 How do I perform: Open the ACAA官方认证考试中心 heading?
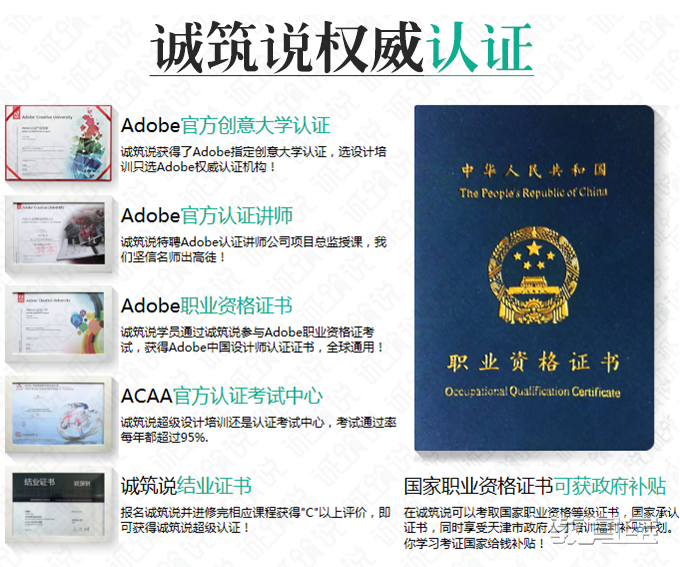point(222,396)
